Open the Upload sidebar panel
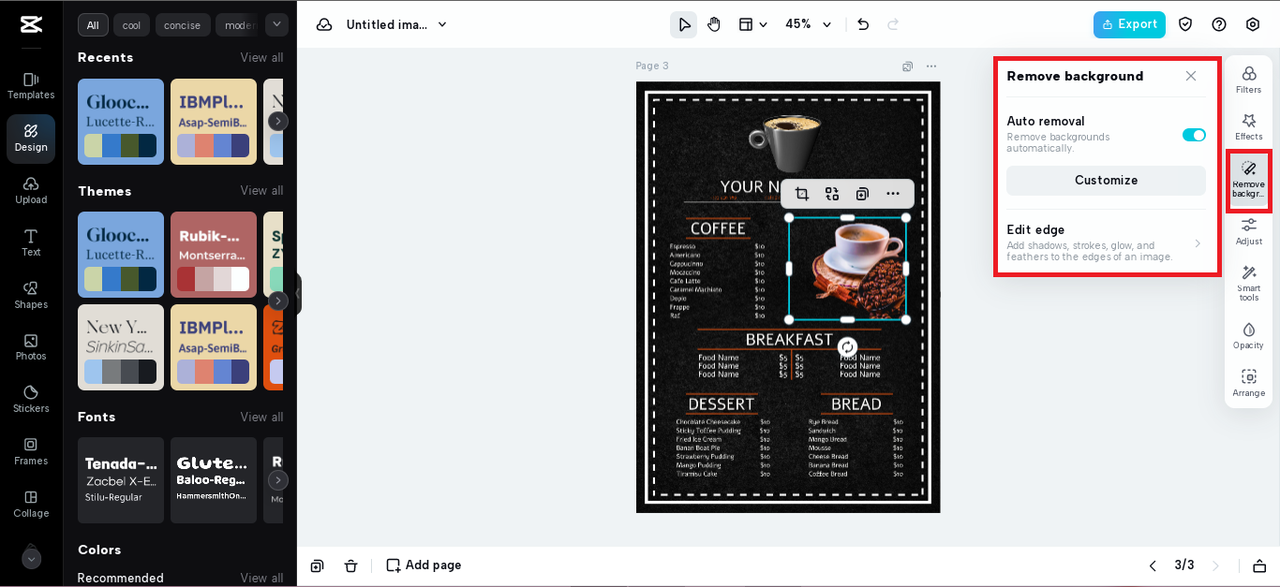This screenshot has width=1280, height=587. pyautogui.click(x=31, y=191)
